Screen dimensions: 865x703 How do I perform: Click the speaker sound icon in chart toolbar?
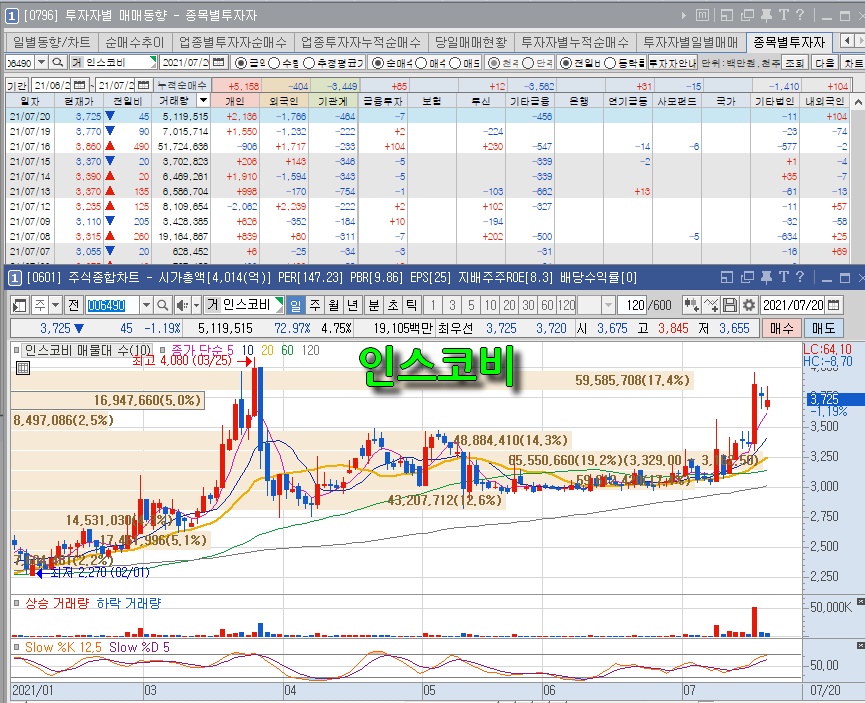tap(182, 305)
